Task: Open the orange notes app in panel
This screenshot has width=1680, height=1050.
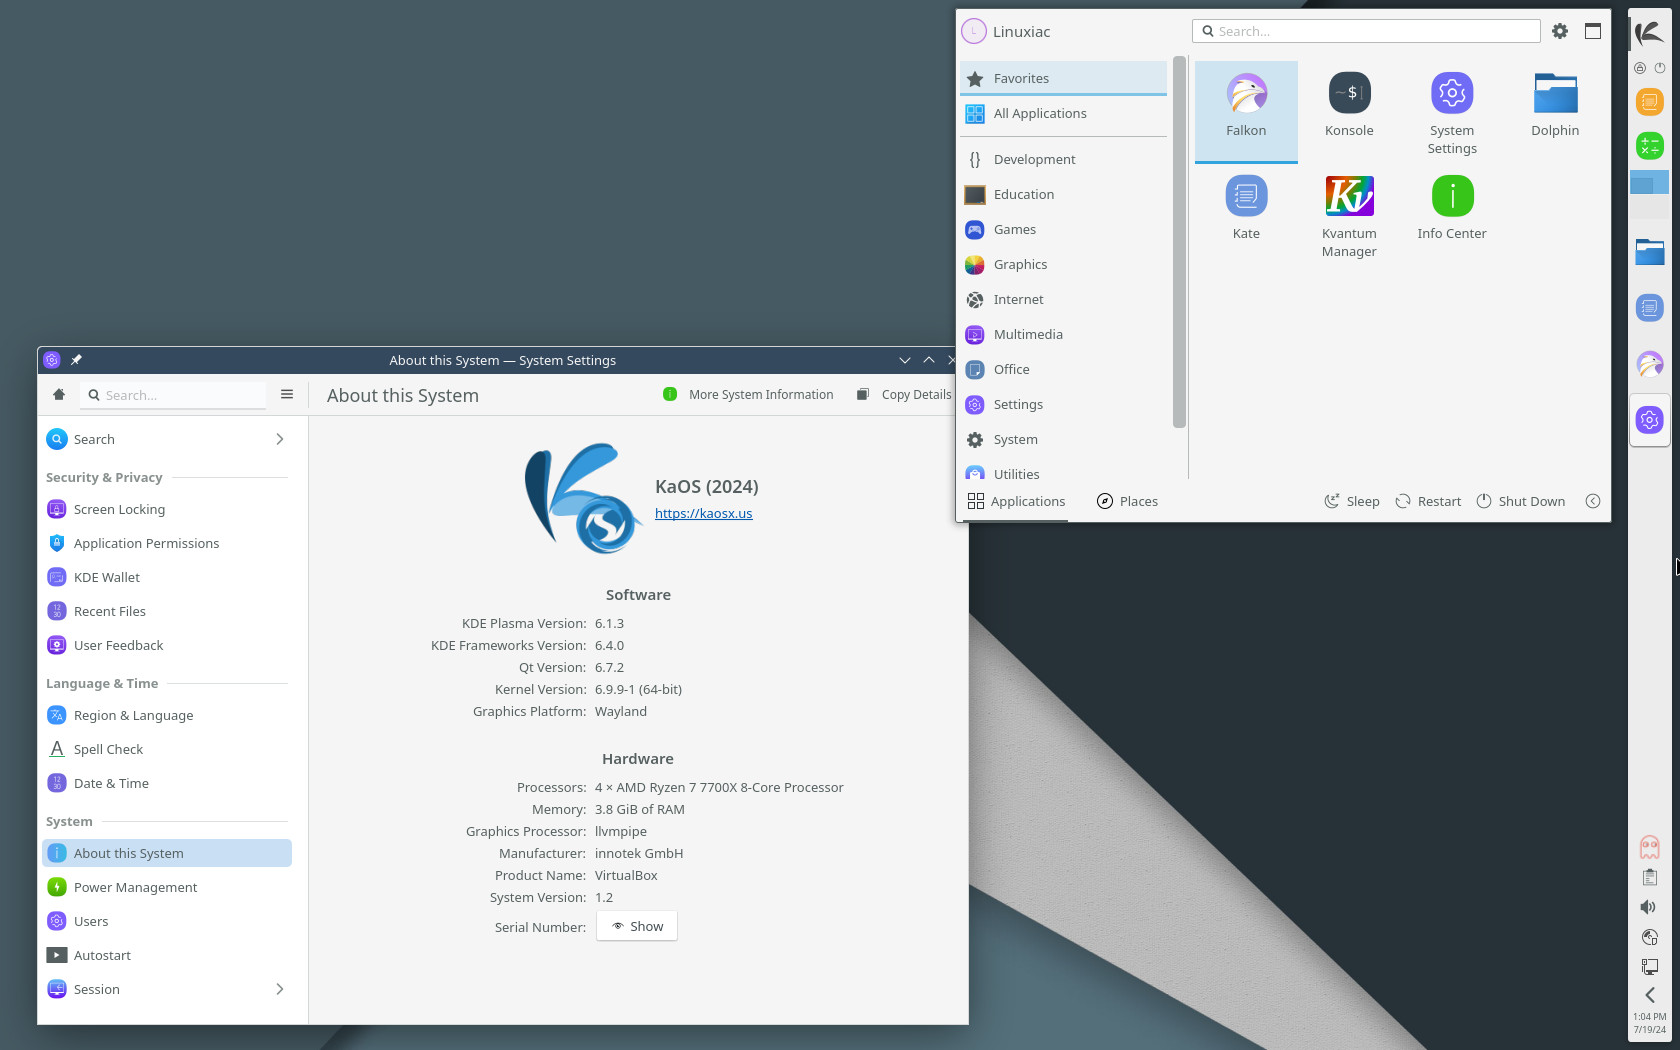Action: tap(1650, 101)
